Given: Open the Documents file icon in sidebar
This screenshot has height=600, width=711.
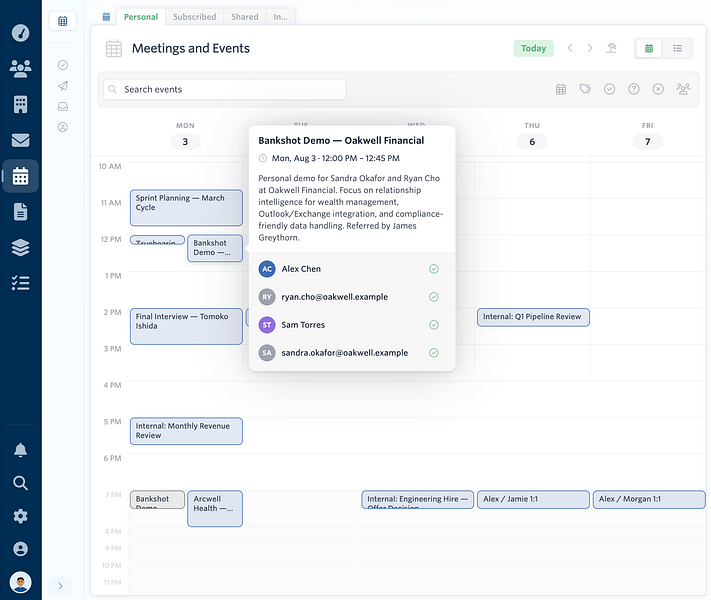Looking at the screenshot, I should [20, 212].
